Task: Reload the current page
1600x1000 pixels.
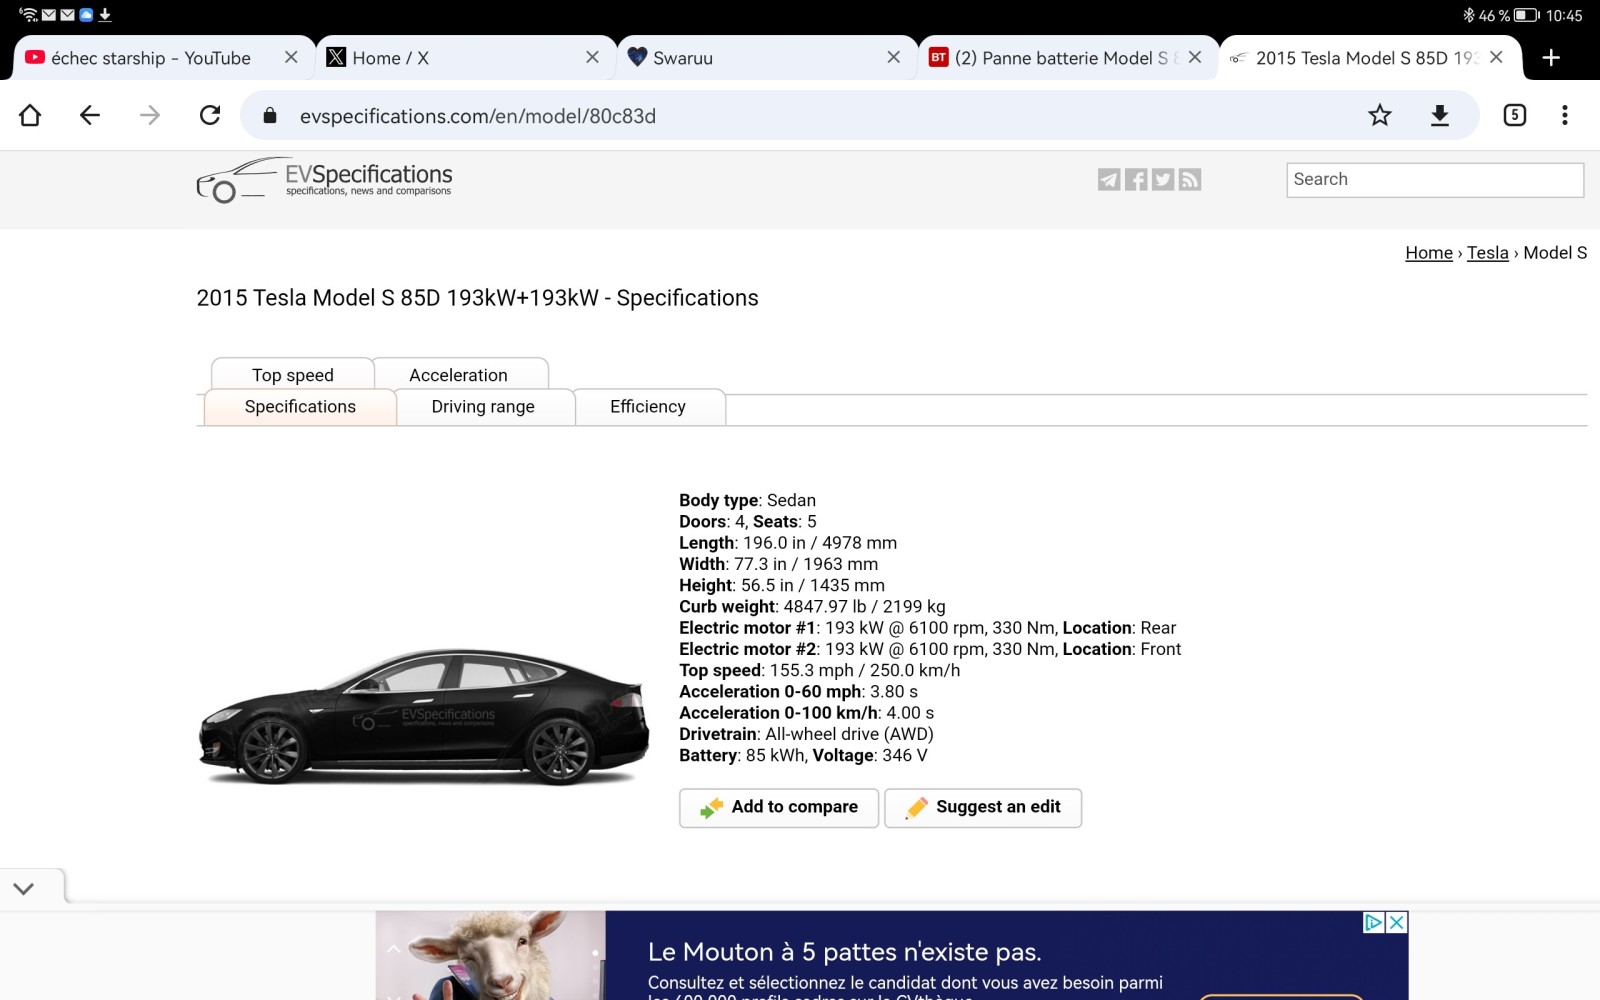Action: pos(210,116)
